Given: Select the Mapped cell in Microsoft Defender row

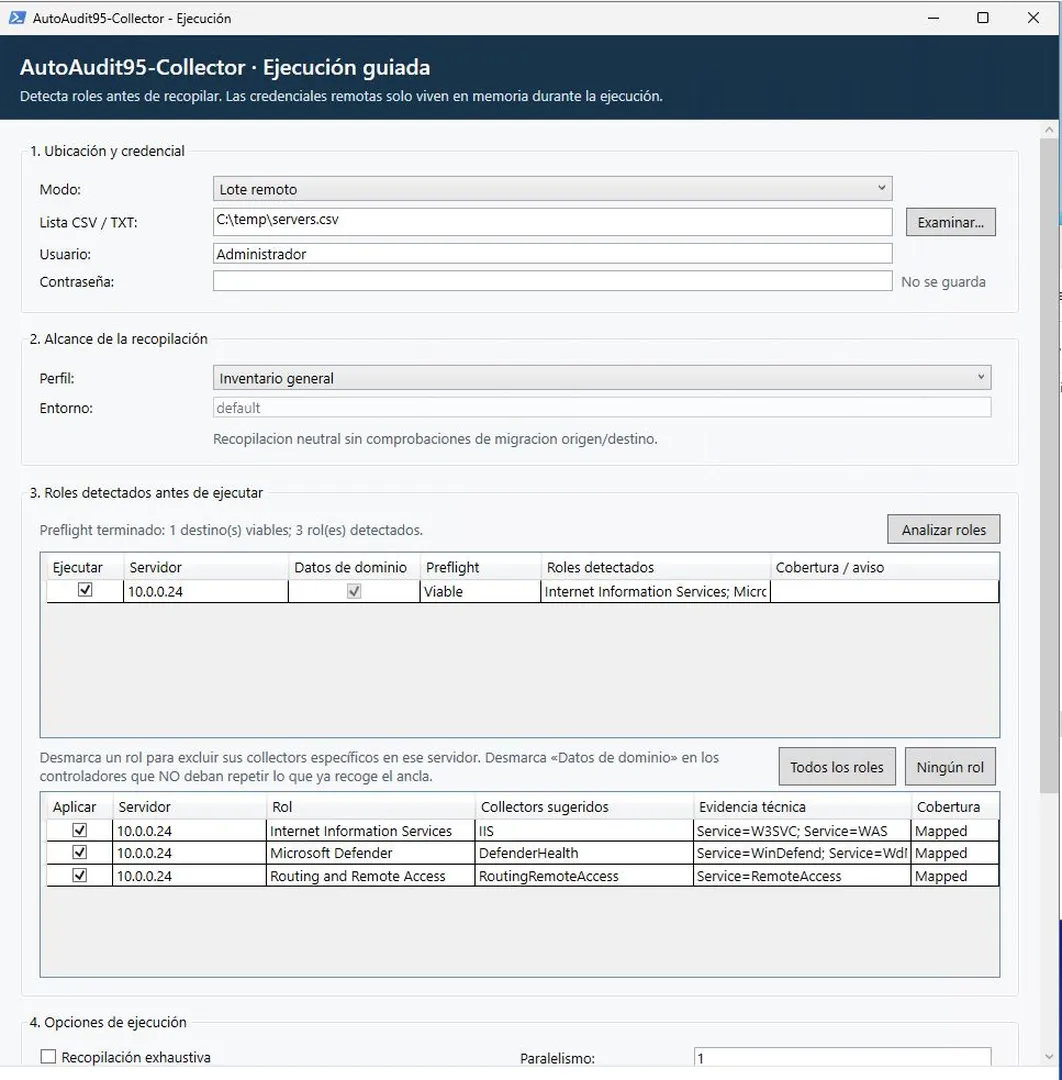Looking at the screenshot, I should [955, 853].
